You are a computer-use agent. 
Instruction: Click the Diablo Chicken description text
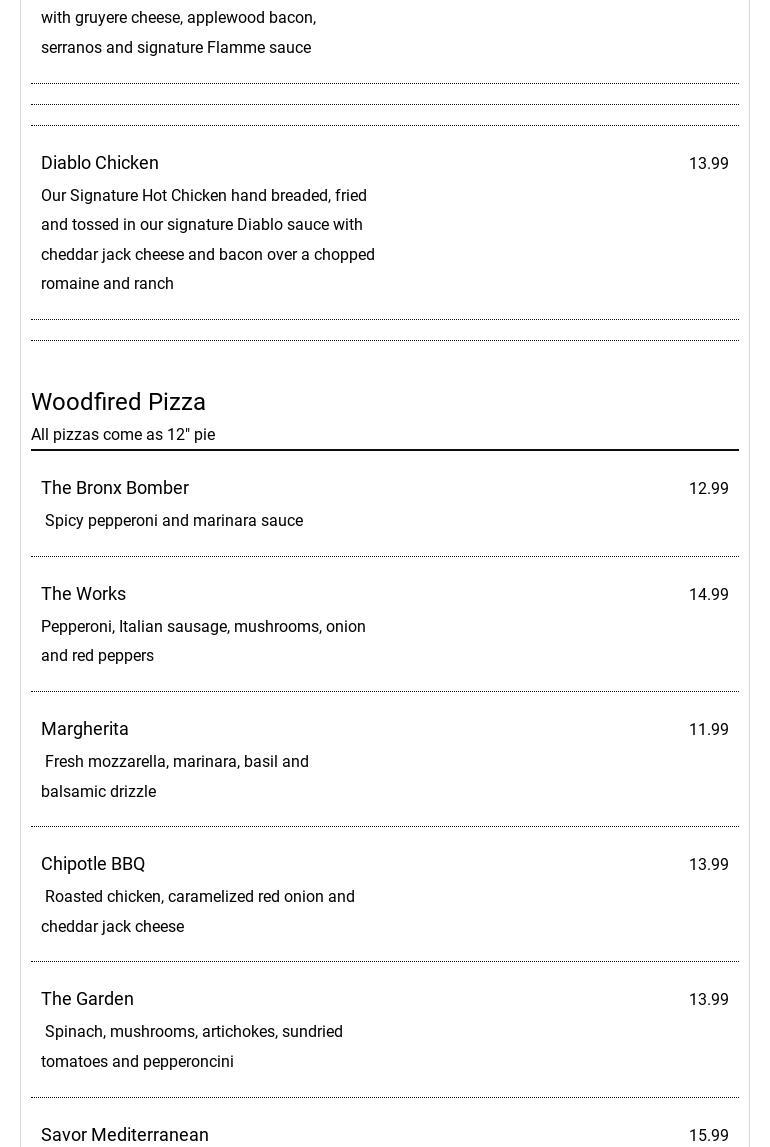click(208, 240)
